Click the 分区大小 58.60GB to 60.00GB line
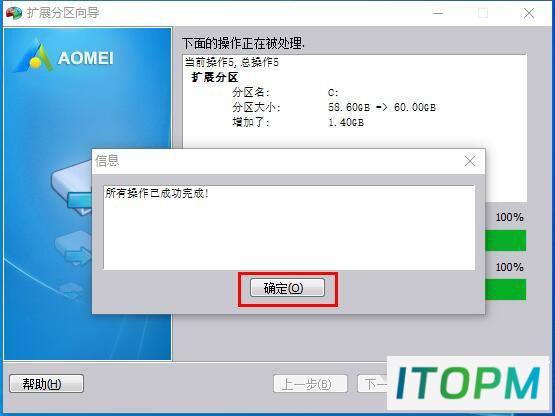Viewport: 555px width, 416px height. (x=334, y=107)
